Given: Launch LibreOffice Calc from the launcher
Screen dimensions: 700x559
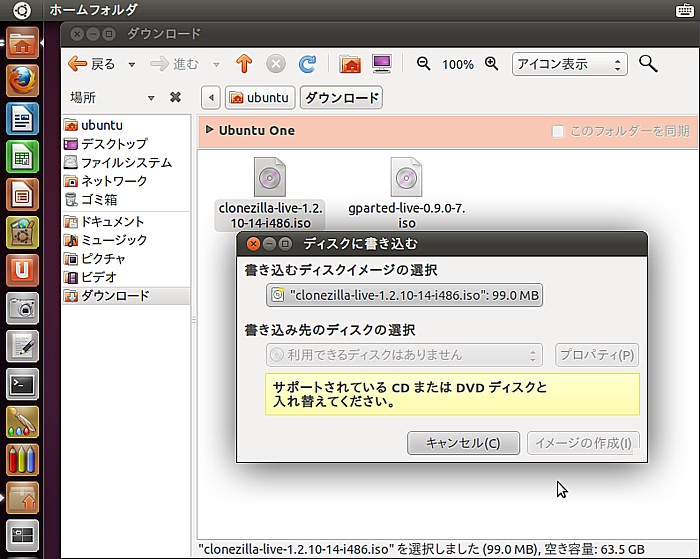Looking at the screenshot, I should coord(22,157).
